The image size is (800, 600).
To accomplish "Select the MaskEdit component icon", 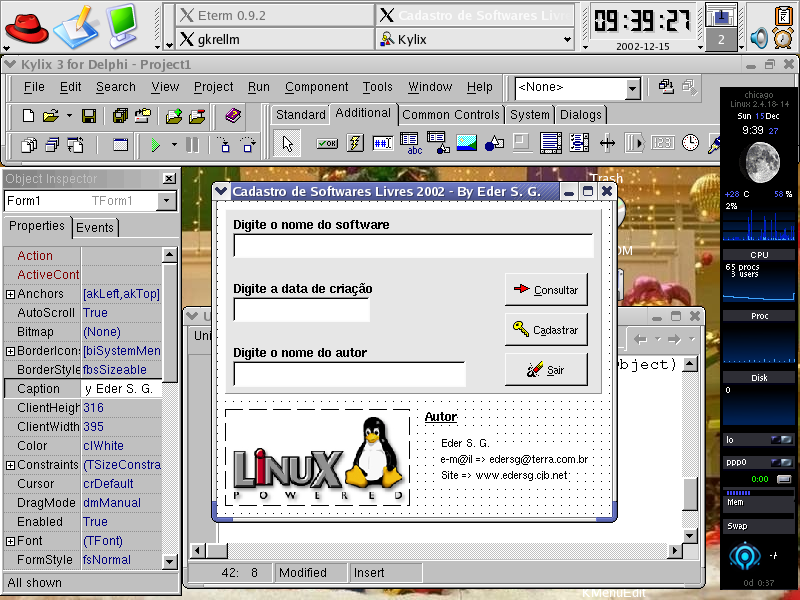I will (x=383, y=143).
